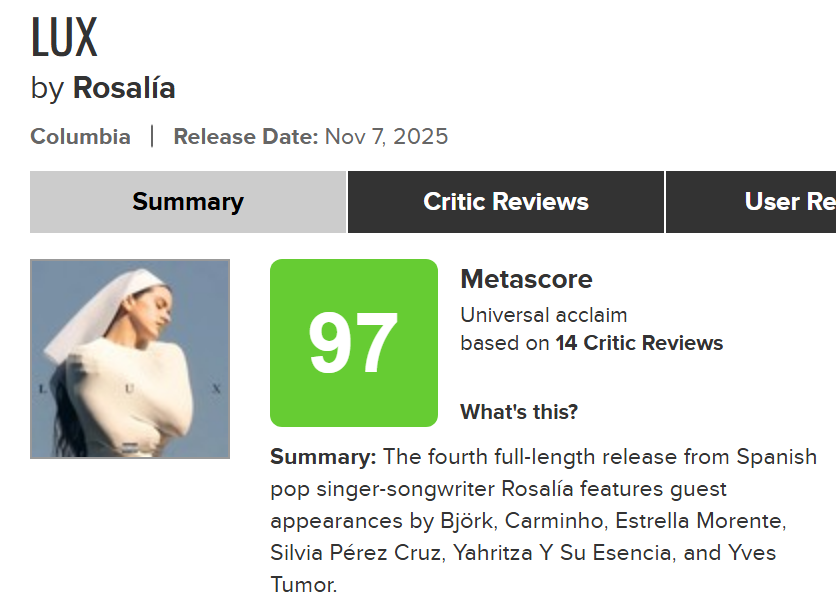Click the name Björk in the summary
This screenshot has height=614, width=836.
466,521
